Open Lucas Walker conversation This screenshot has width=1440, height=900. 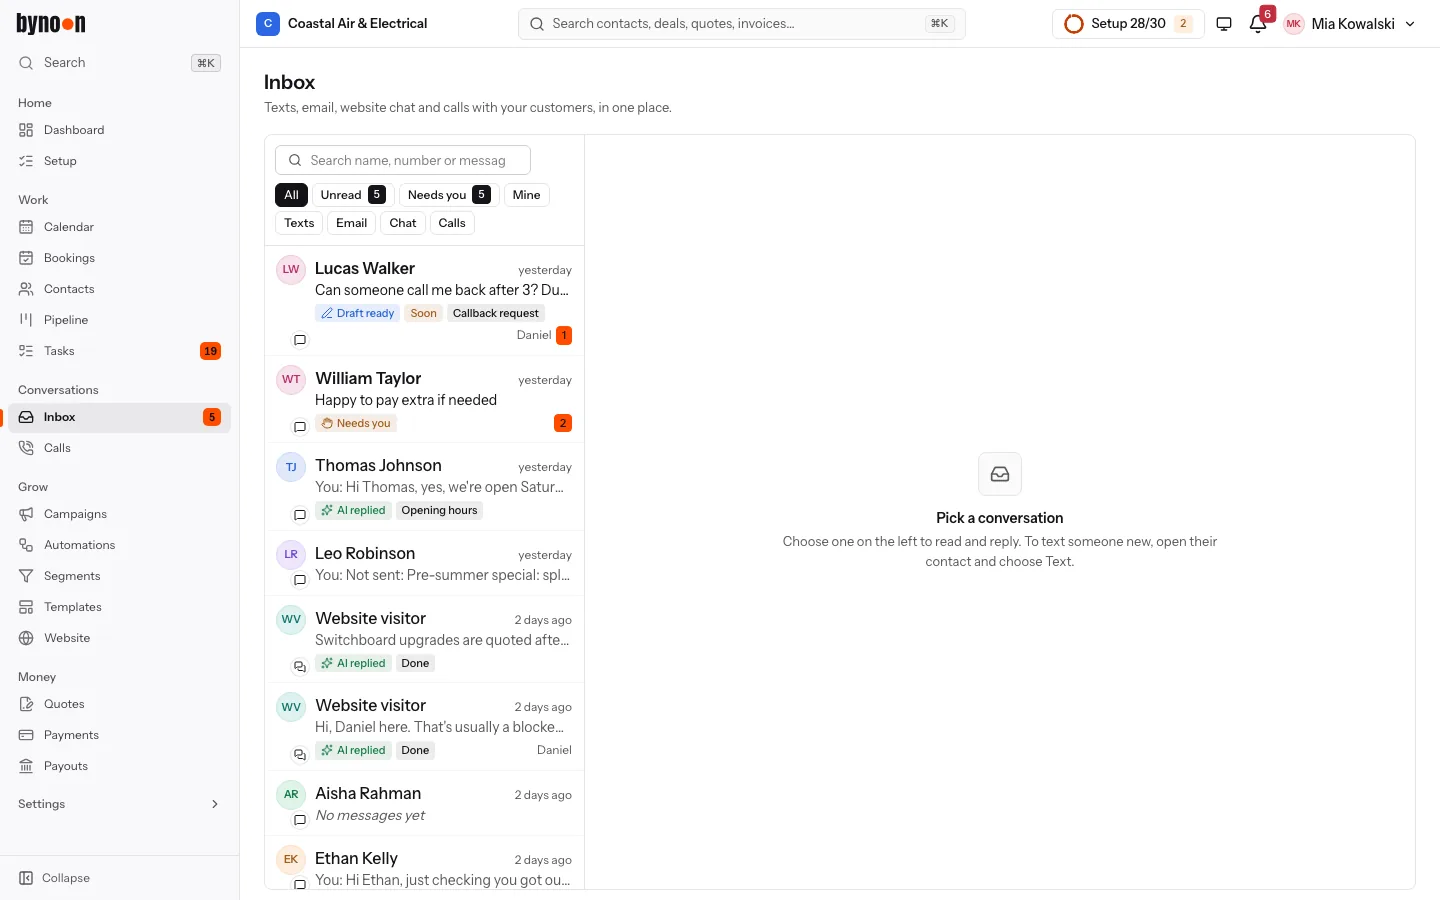click(x=424, y=300)
